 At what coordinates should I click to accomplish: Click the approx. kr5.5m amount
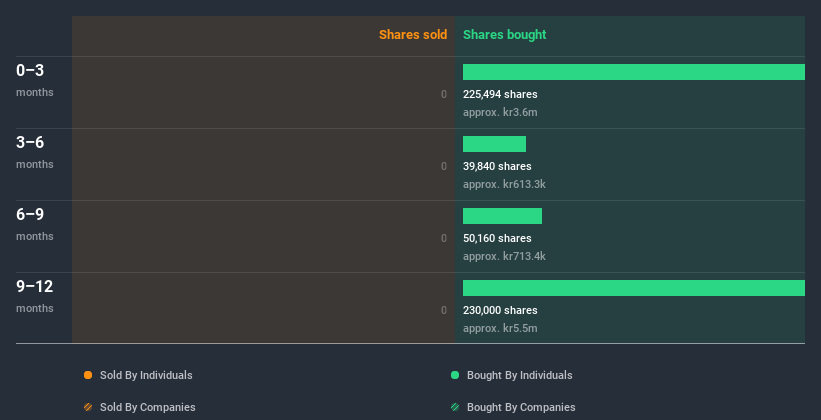[500, 328]
